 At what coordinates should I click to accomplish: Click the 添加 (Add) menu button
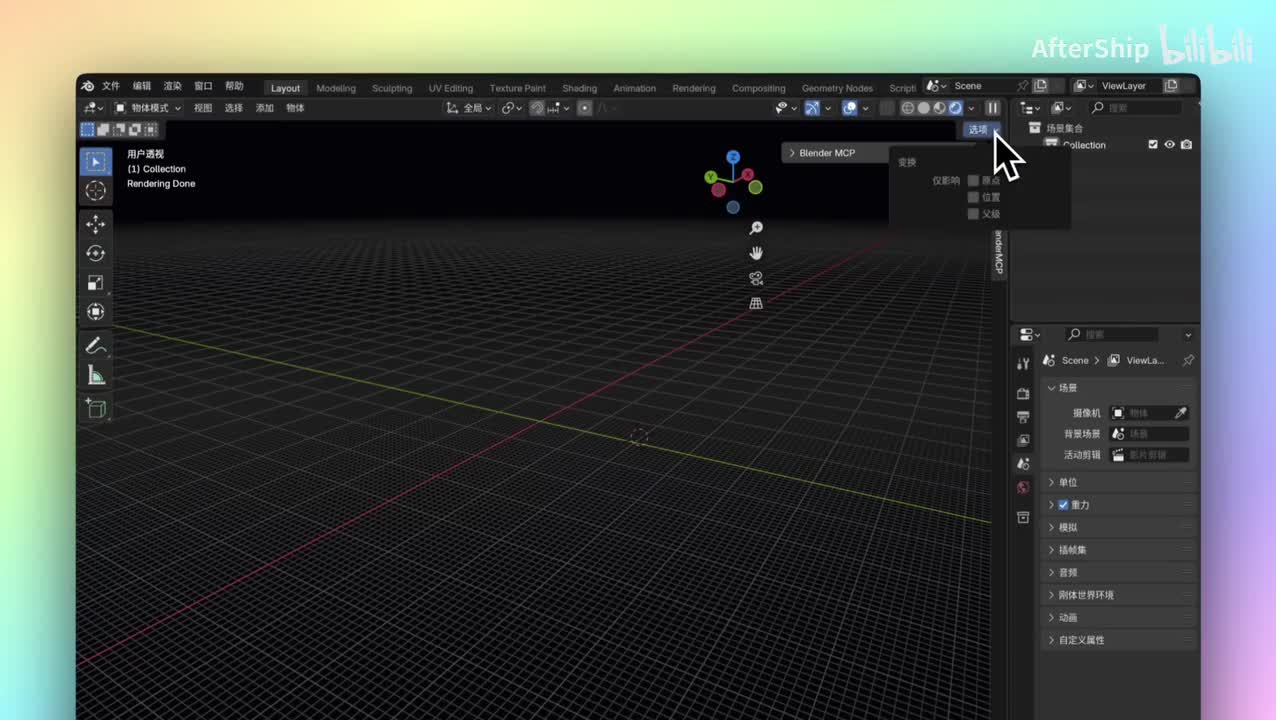click(x=264, y=108)
